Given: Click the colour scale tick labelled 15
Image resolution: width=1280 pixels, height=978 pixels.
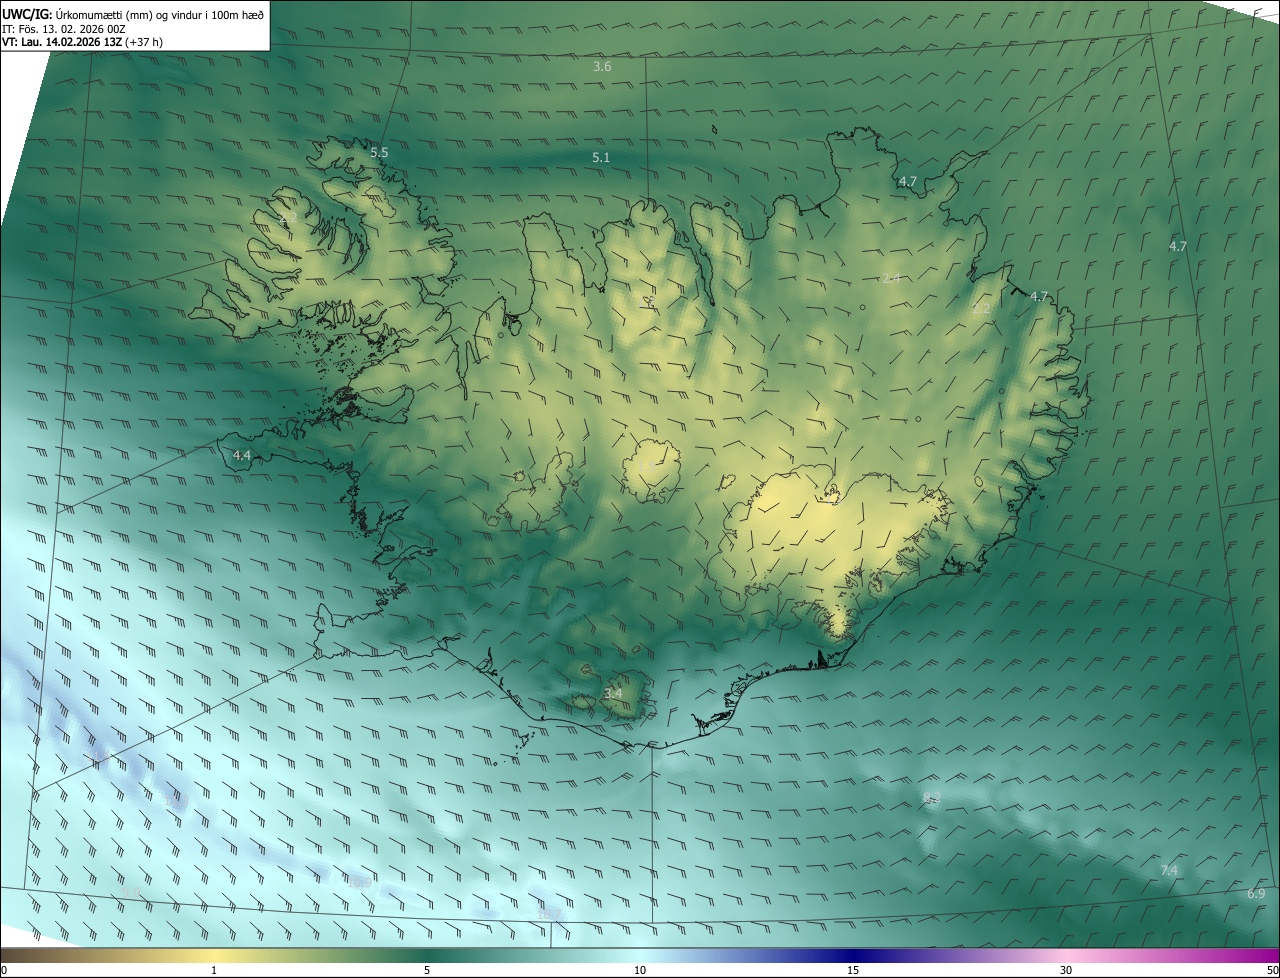Looking at the screenshot, I should coord(853,970).
